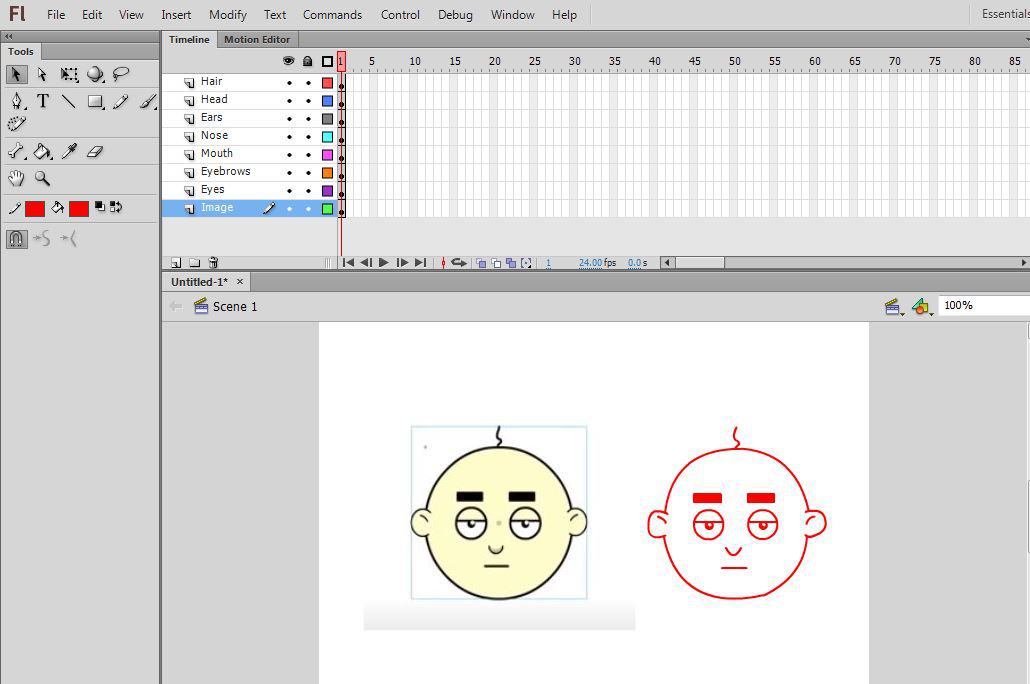Switch to the Motion Editor tab
Viewport: 1030px width, 684px height.
pyautogui.click(x=257, y=40)
